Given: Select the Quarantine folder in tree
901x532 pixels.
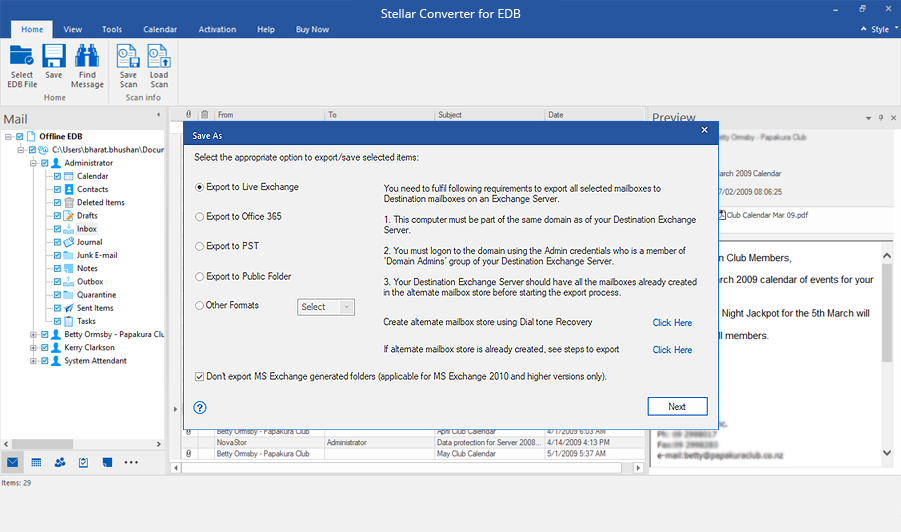Looking at the screenshot, I should 97,295.
